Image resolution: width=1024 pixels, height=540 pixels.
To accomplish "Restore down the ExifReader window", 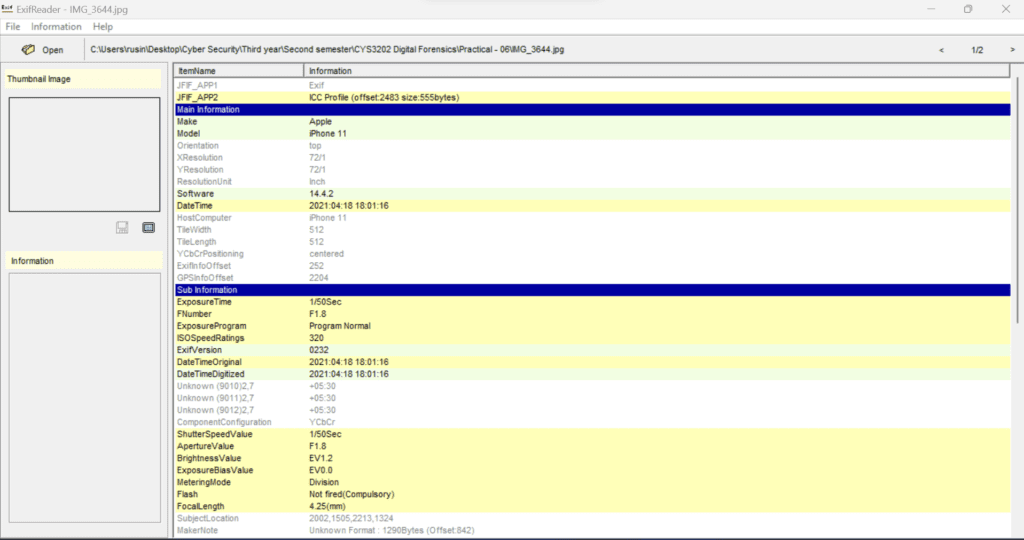I will click(x=967, y=9).
